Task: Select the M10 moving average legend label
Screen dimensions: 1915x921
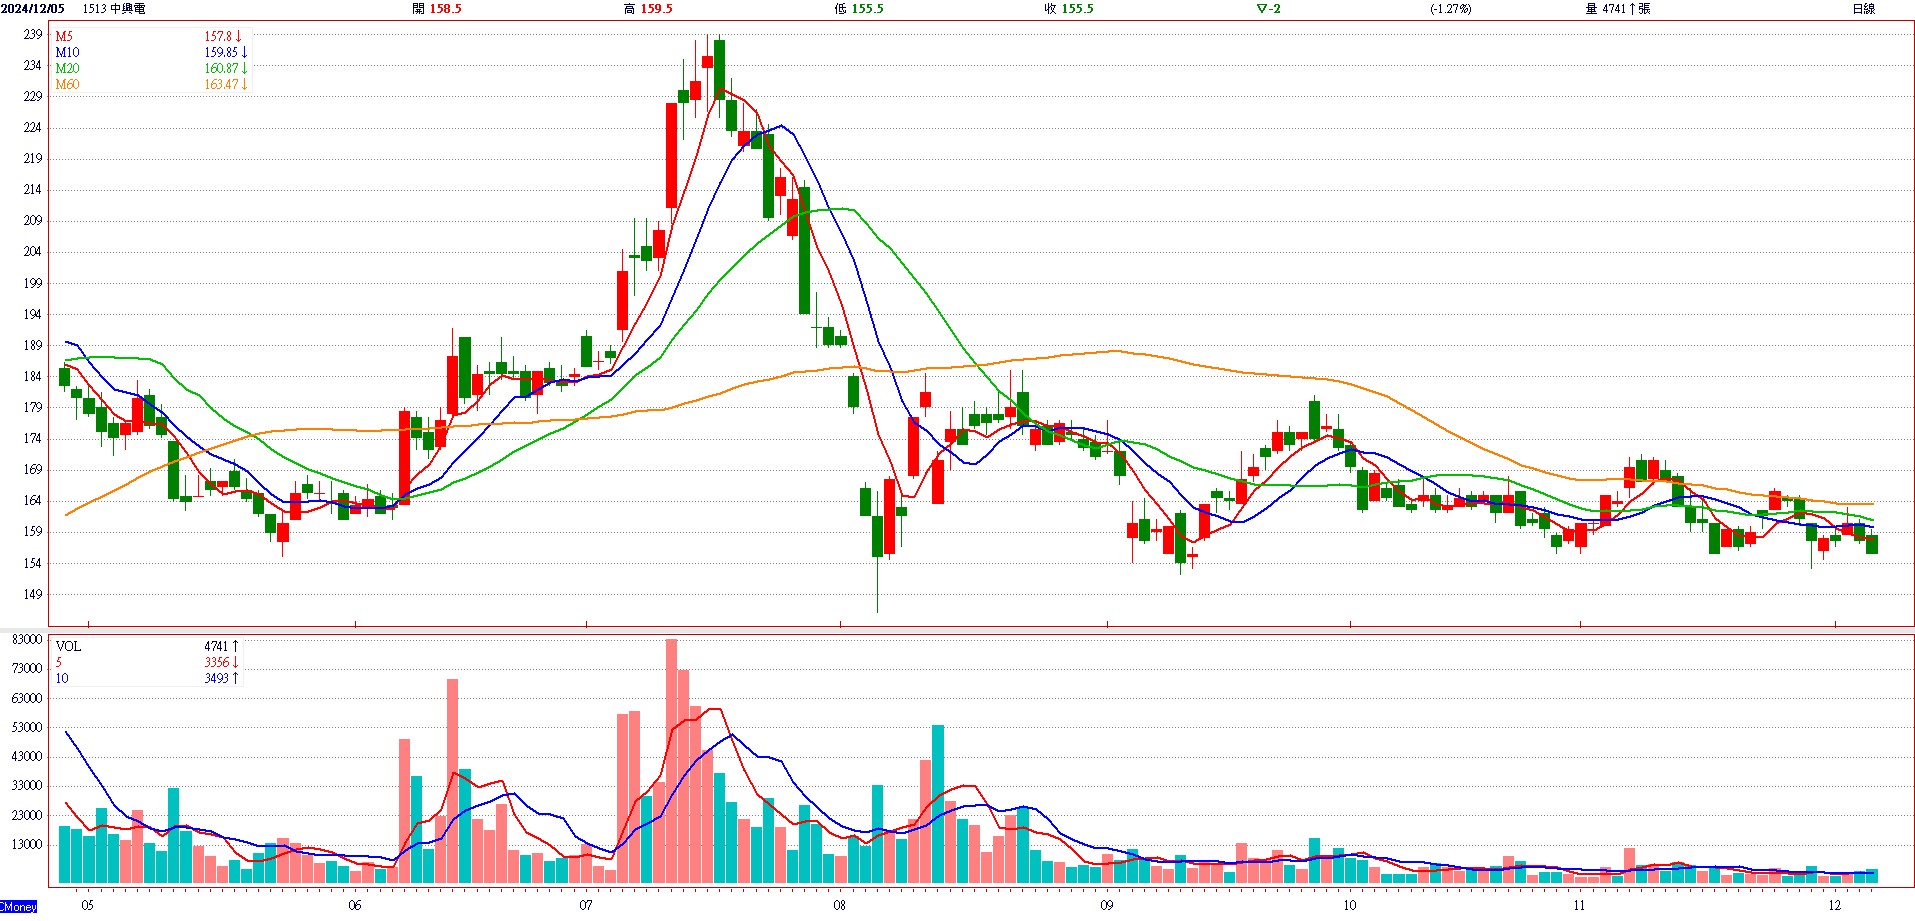Action: 67,52
